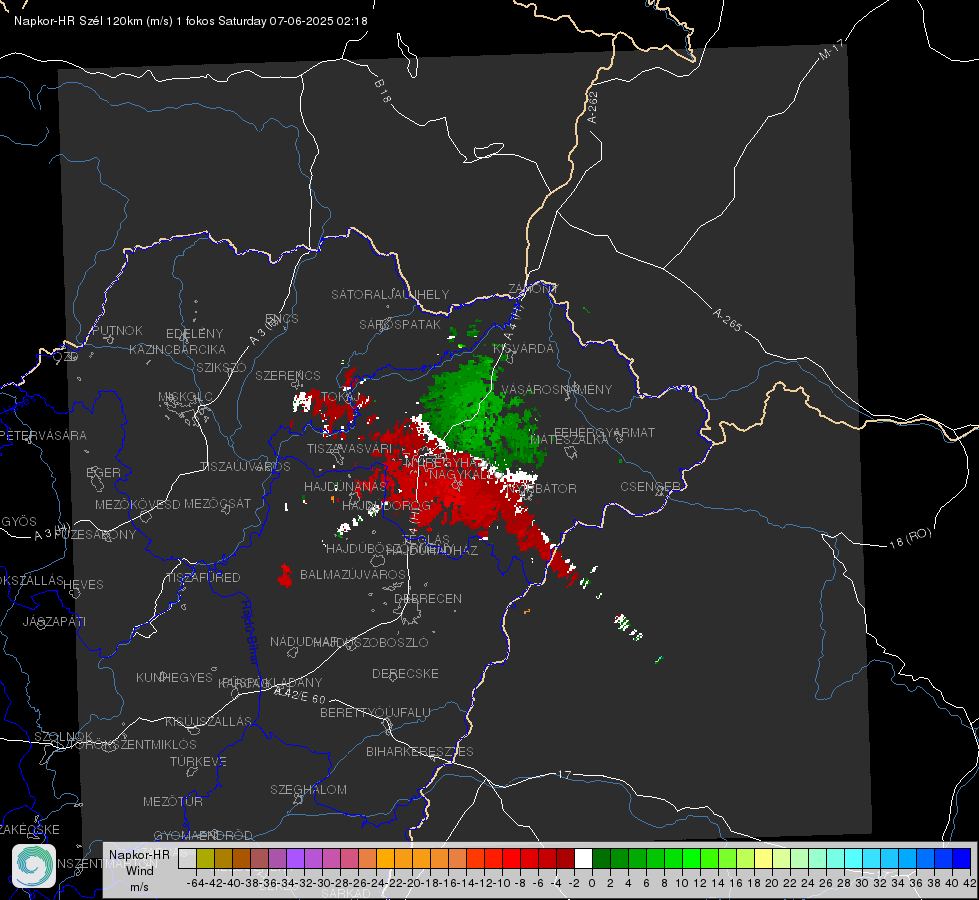Click the DERECSKE label
Viewport: 979px width, 900px height.
[x=405, y=673]
